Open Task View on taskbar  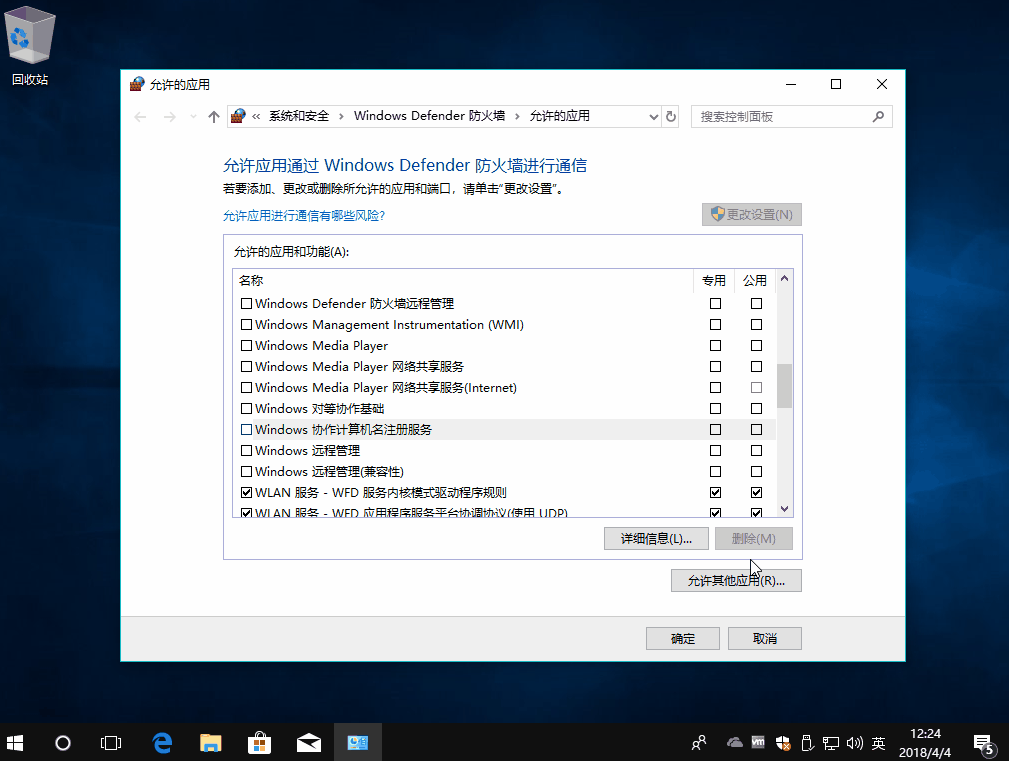tap(111, 743)
